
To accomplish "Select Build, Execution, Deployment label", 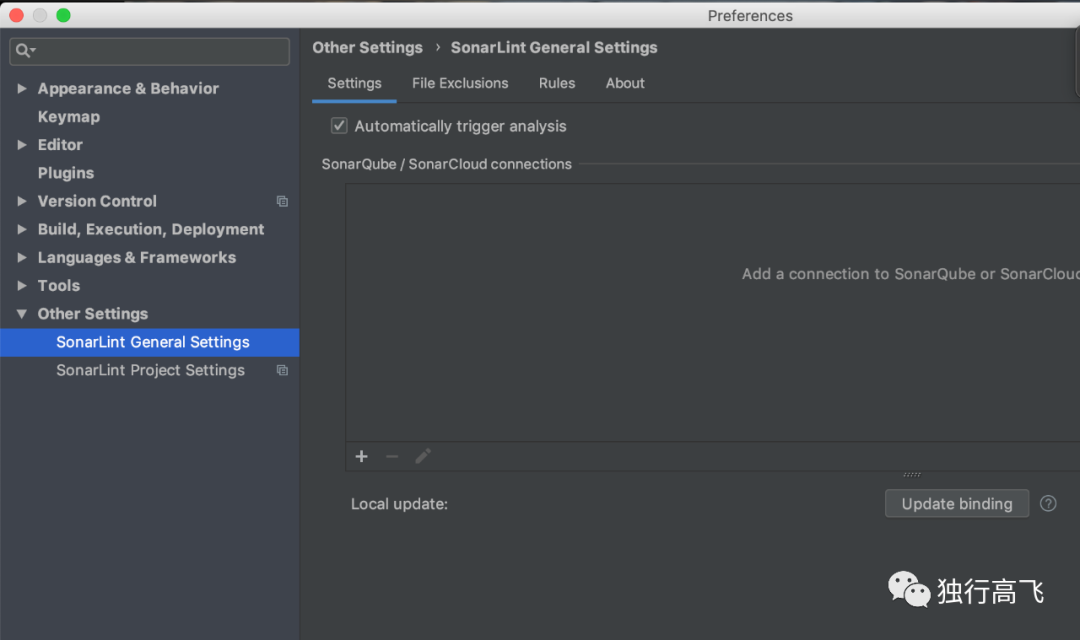I will (x=151, y=229).
